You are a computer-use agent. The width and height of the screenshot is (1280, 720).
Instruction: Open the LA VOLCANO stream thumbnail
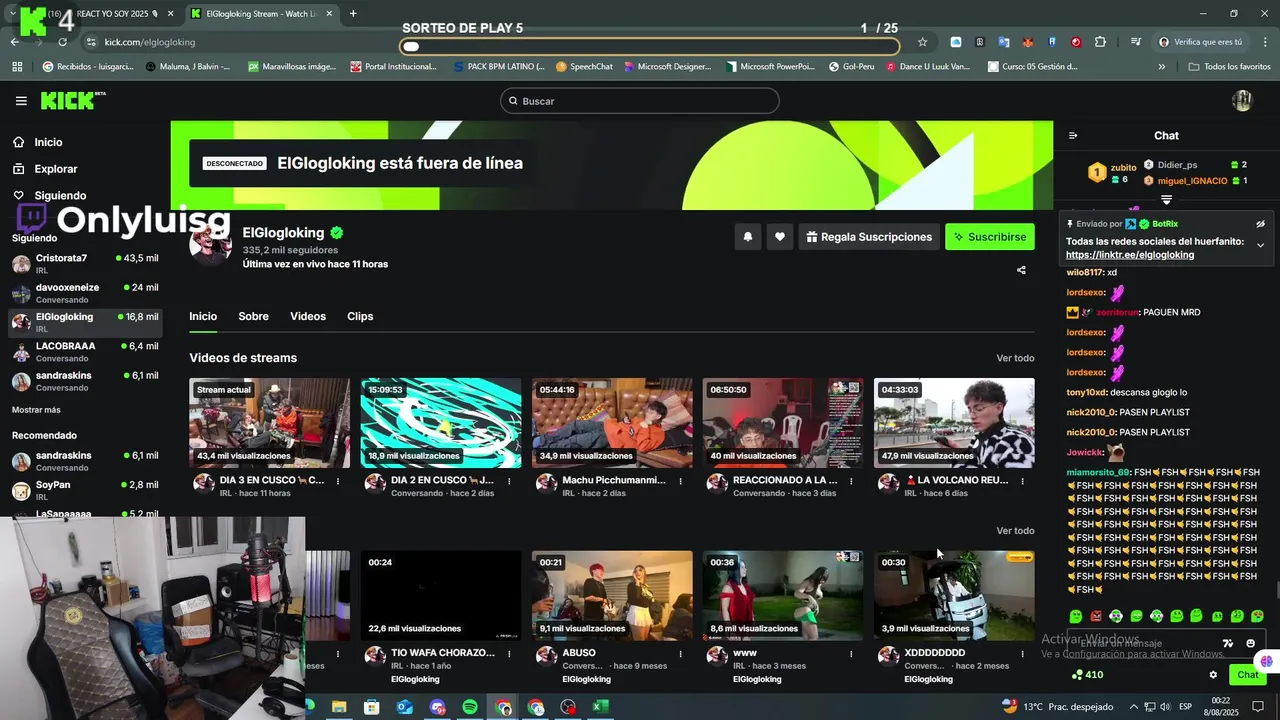(954, 423)
